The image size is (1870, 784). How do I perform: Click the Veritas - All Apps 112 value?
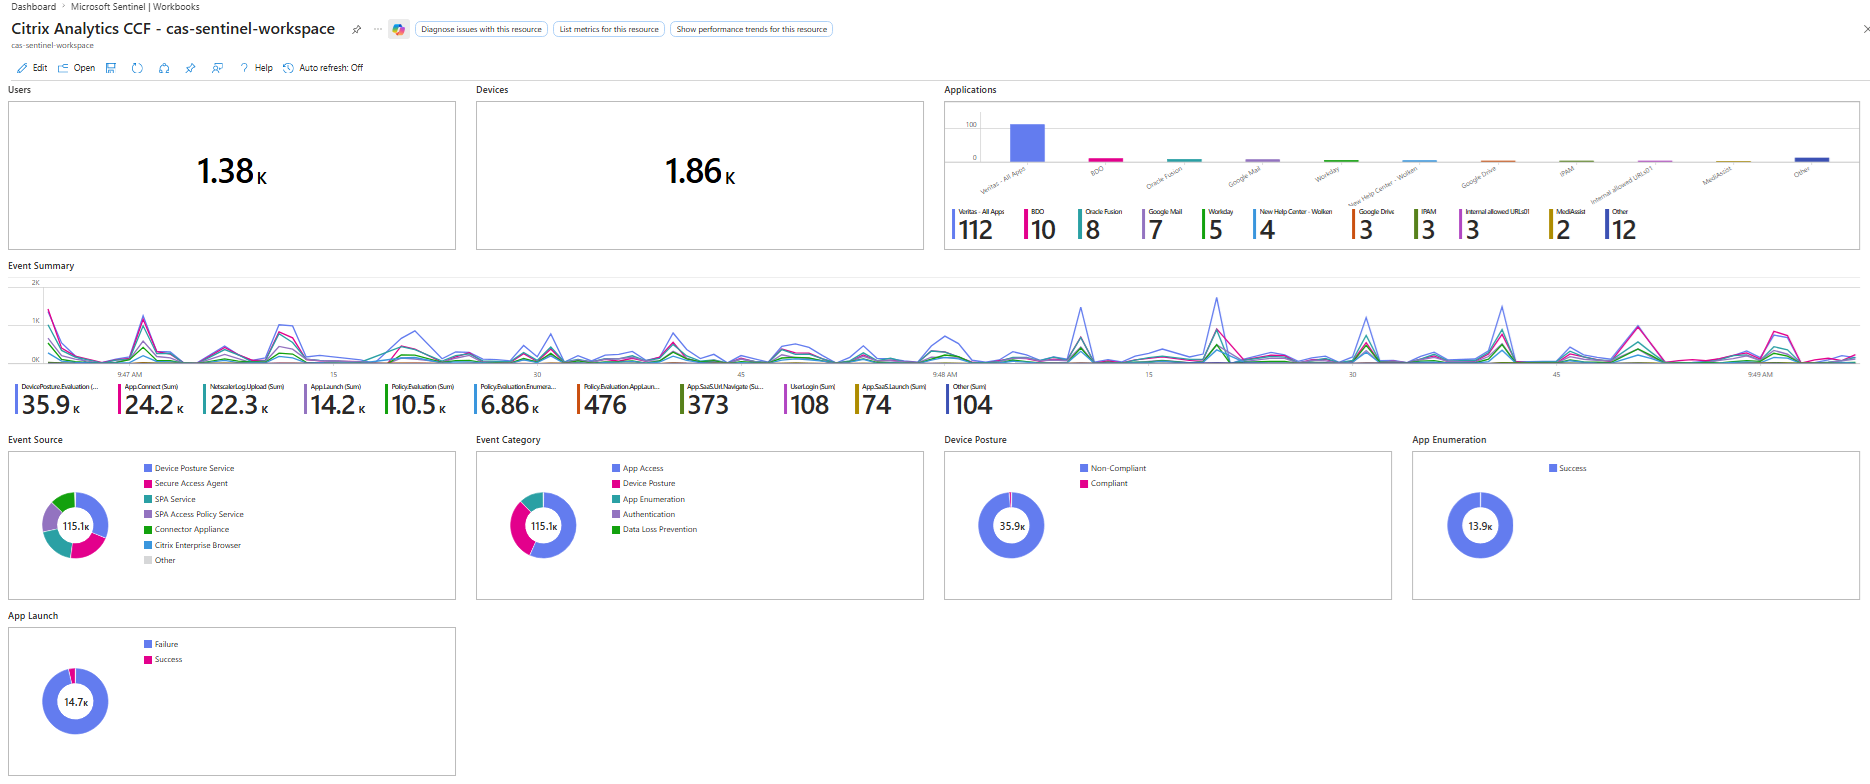[x=976, y=230]
